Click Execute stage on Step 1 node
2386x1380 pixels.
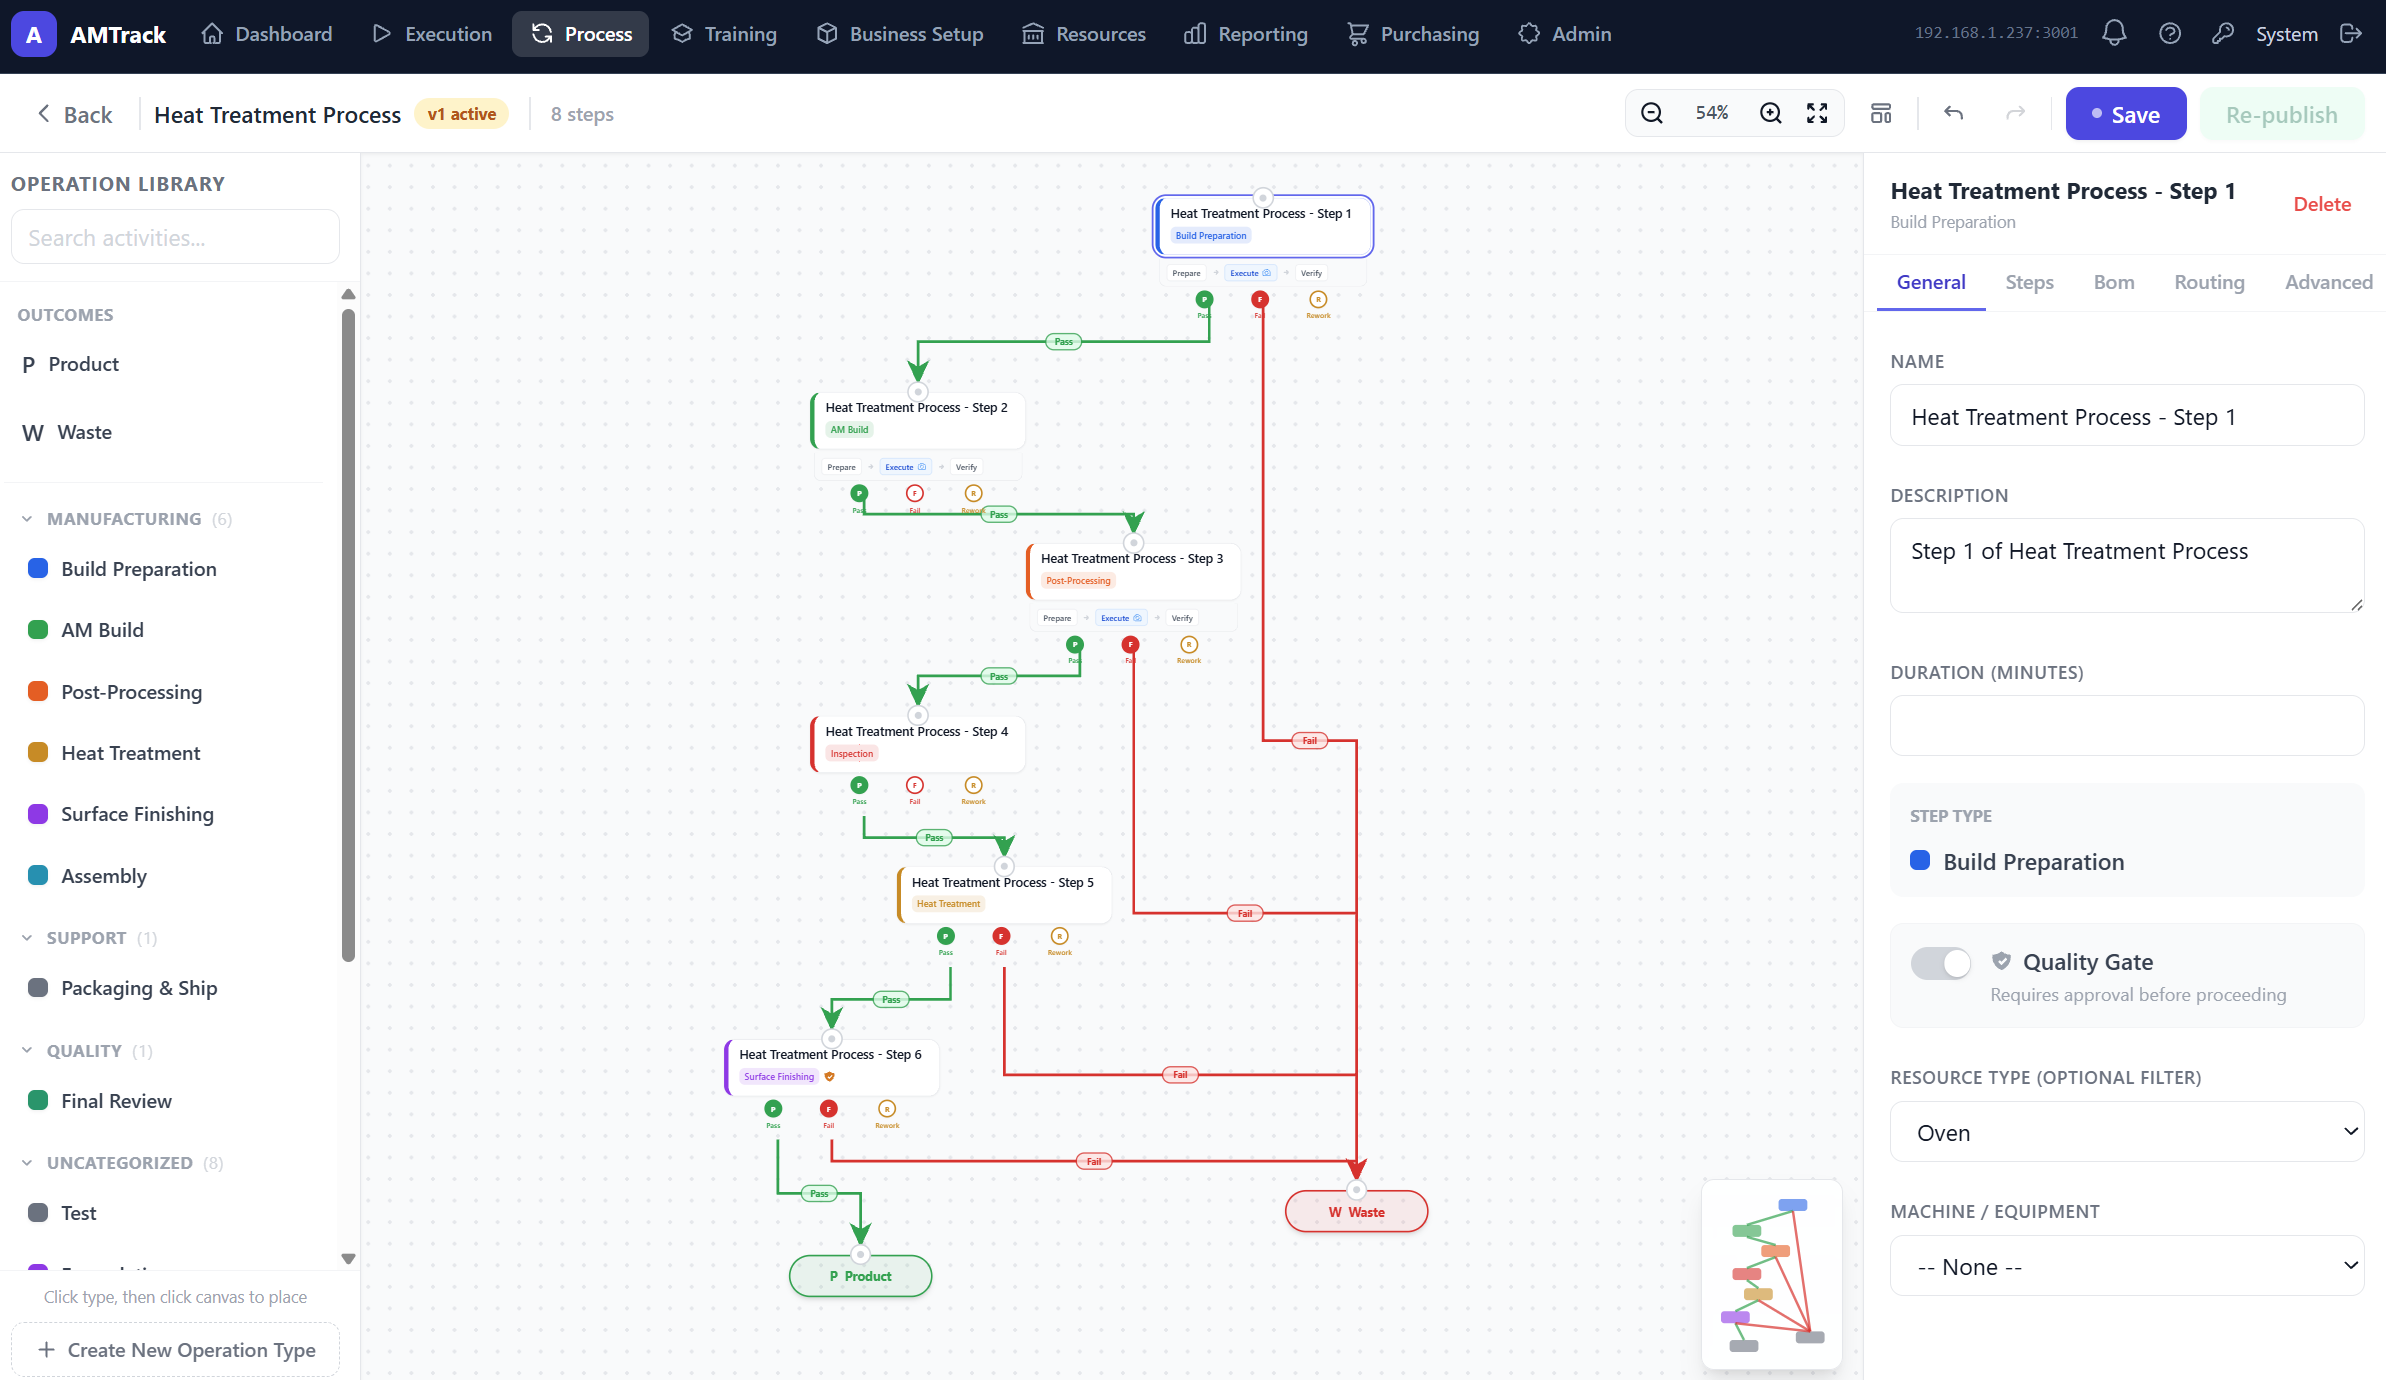(x=1250, y=273)
